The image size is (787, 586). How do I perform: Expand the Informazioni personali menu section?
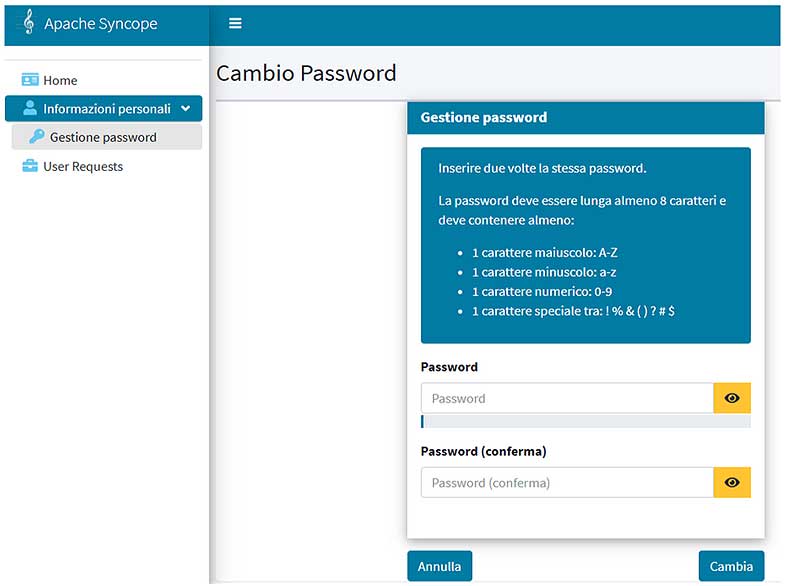103,108
